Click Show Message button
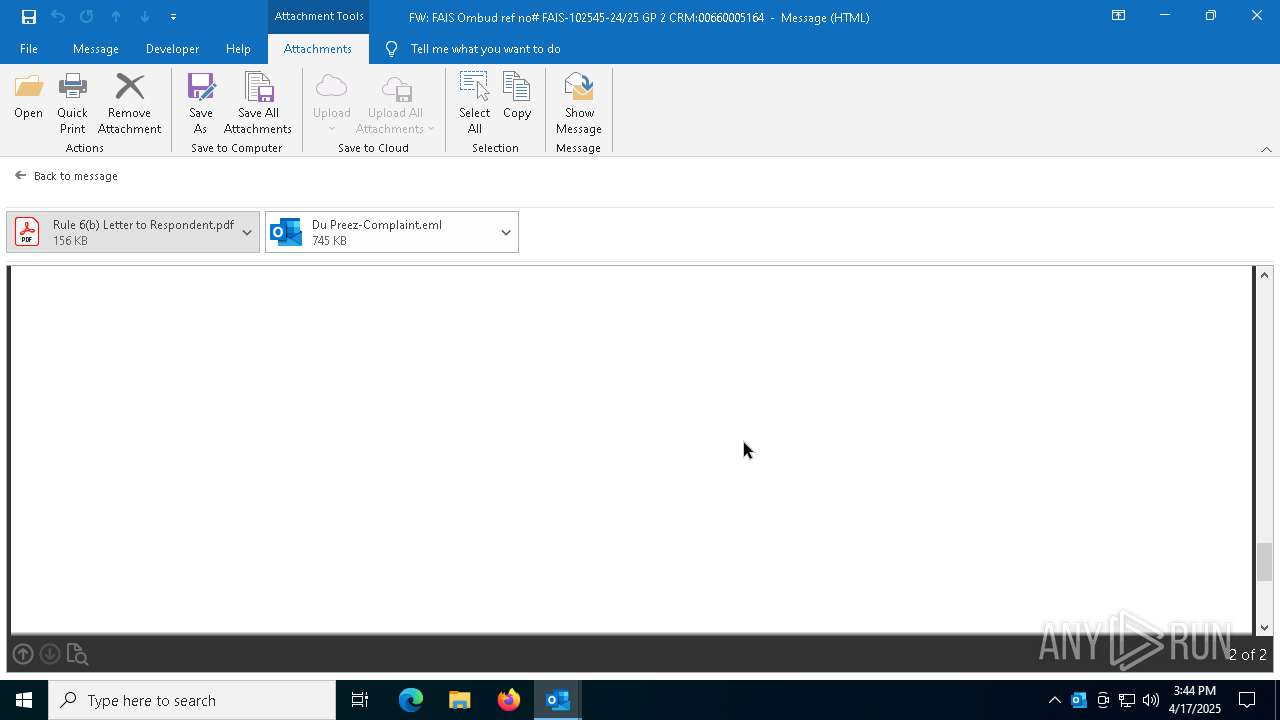Viewport: 1280px width, 720px height. (x=579, y=104)
